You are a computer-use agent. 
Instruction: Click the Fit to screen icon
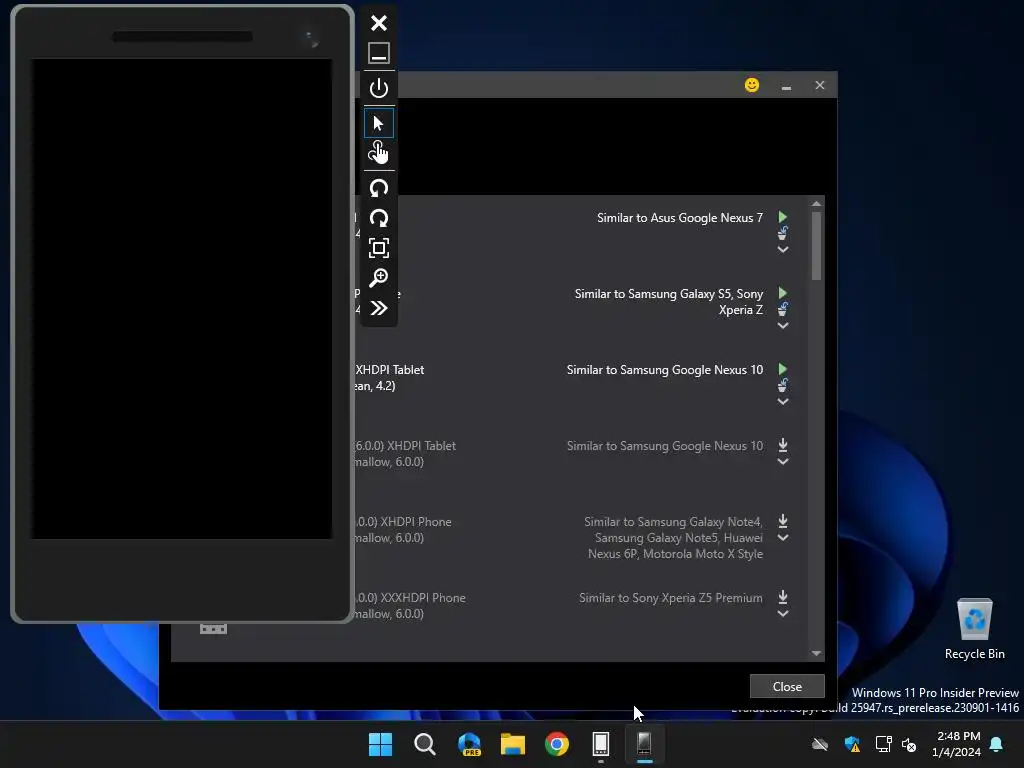[x=379, y=248]
